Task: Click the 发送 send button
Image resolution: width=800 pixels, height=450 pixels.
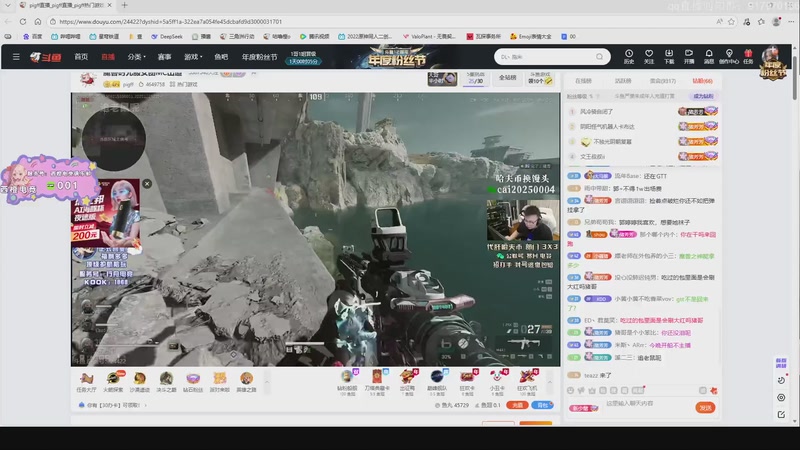Action: click(706, 407)
